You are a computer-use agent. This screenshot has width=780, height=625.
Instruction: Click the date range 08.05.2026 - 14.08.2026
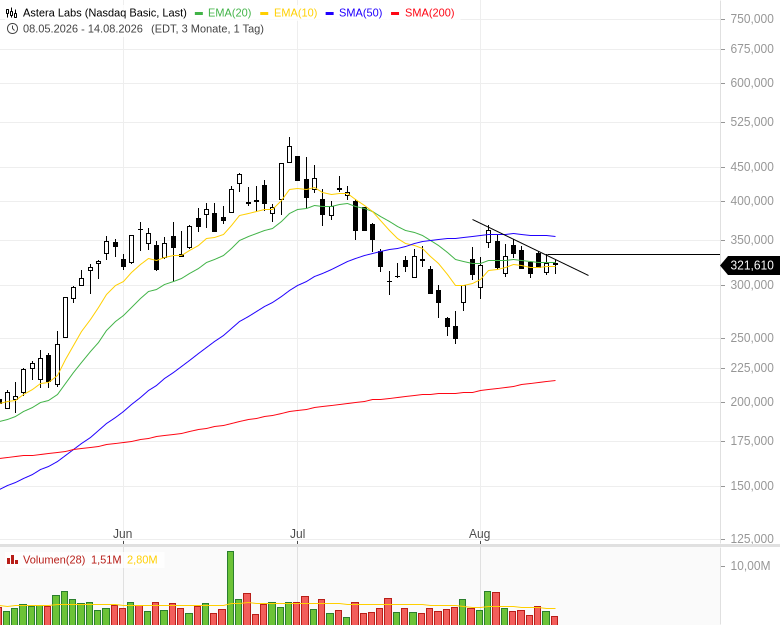pyautogui.click(x=83, y=29)
